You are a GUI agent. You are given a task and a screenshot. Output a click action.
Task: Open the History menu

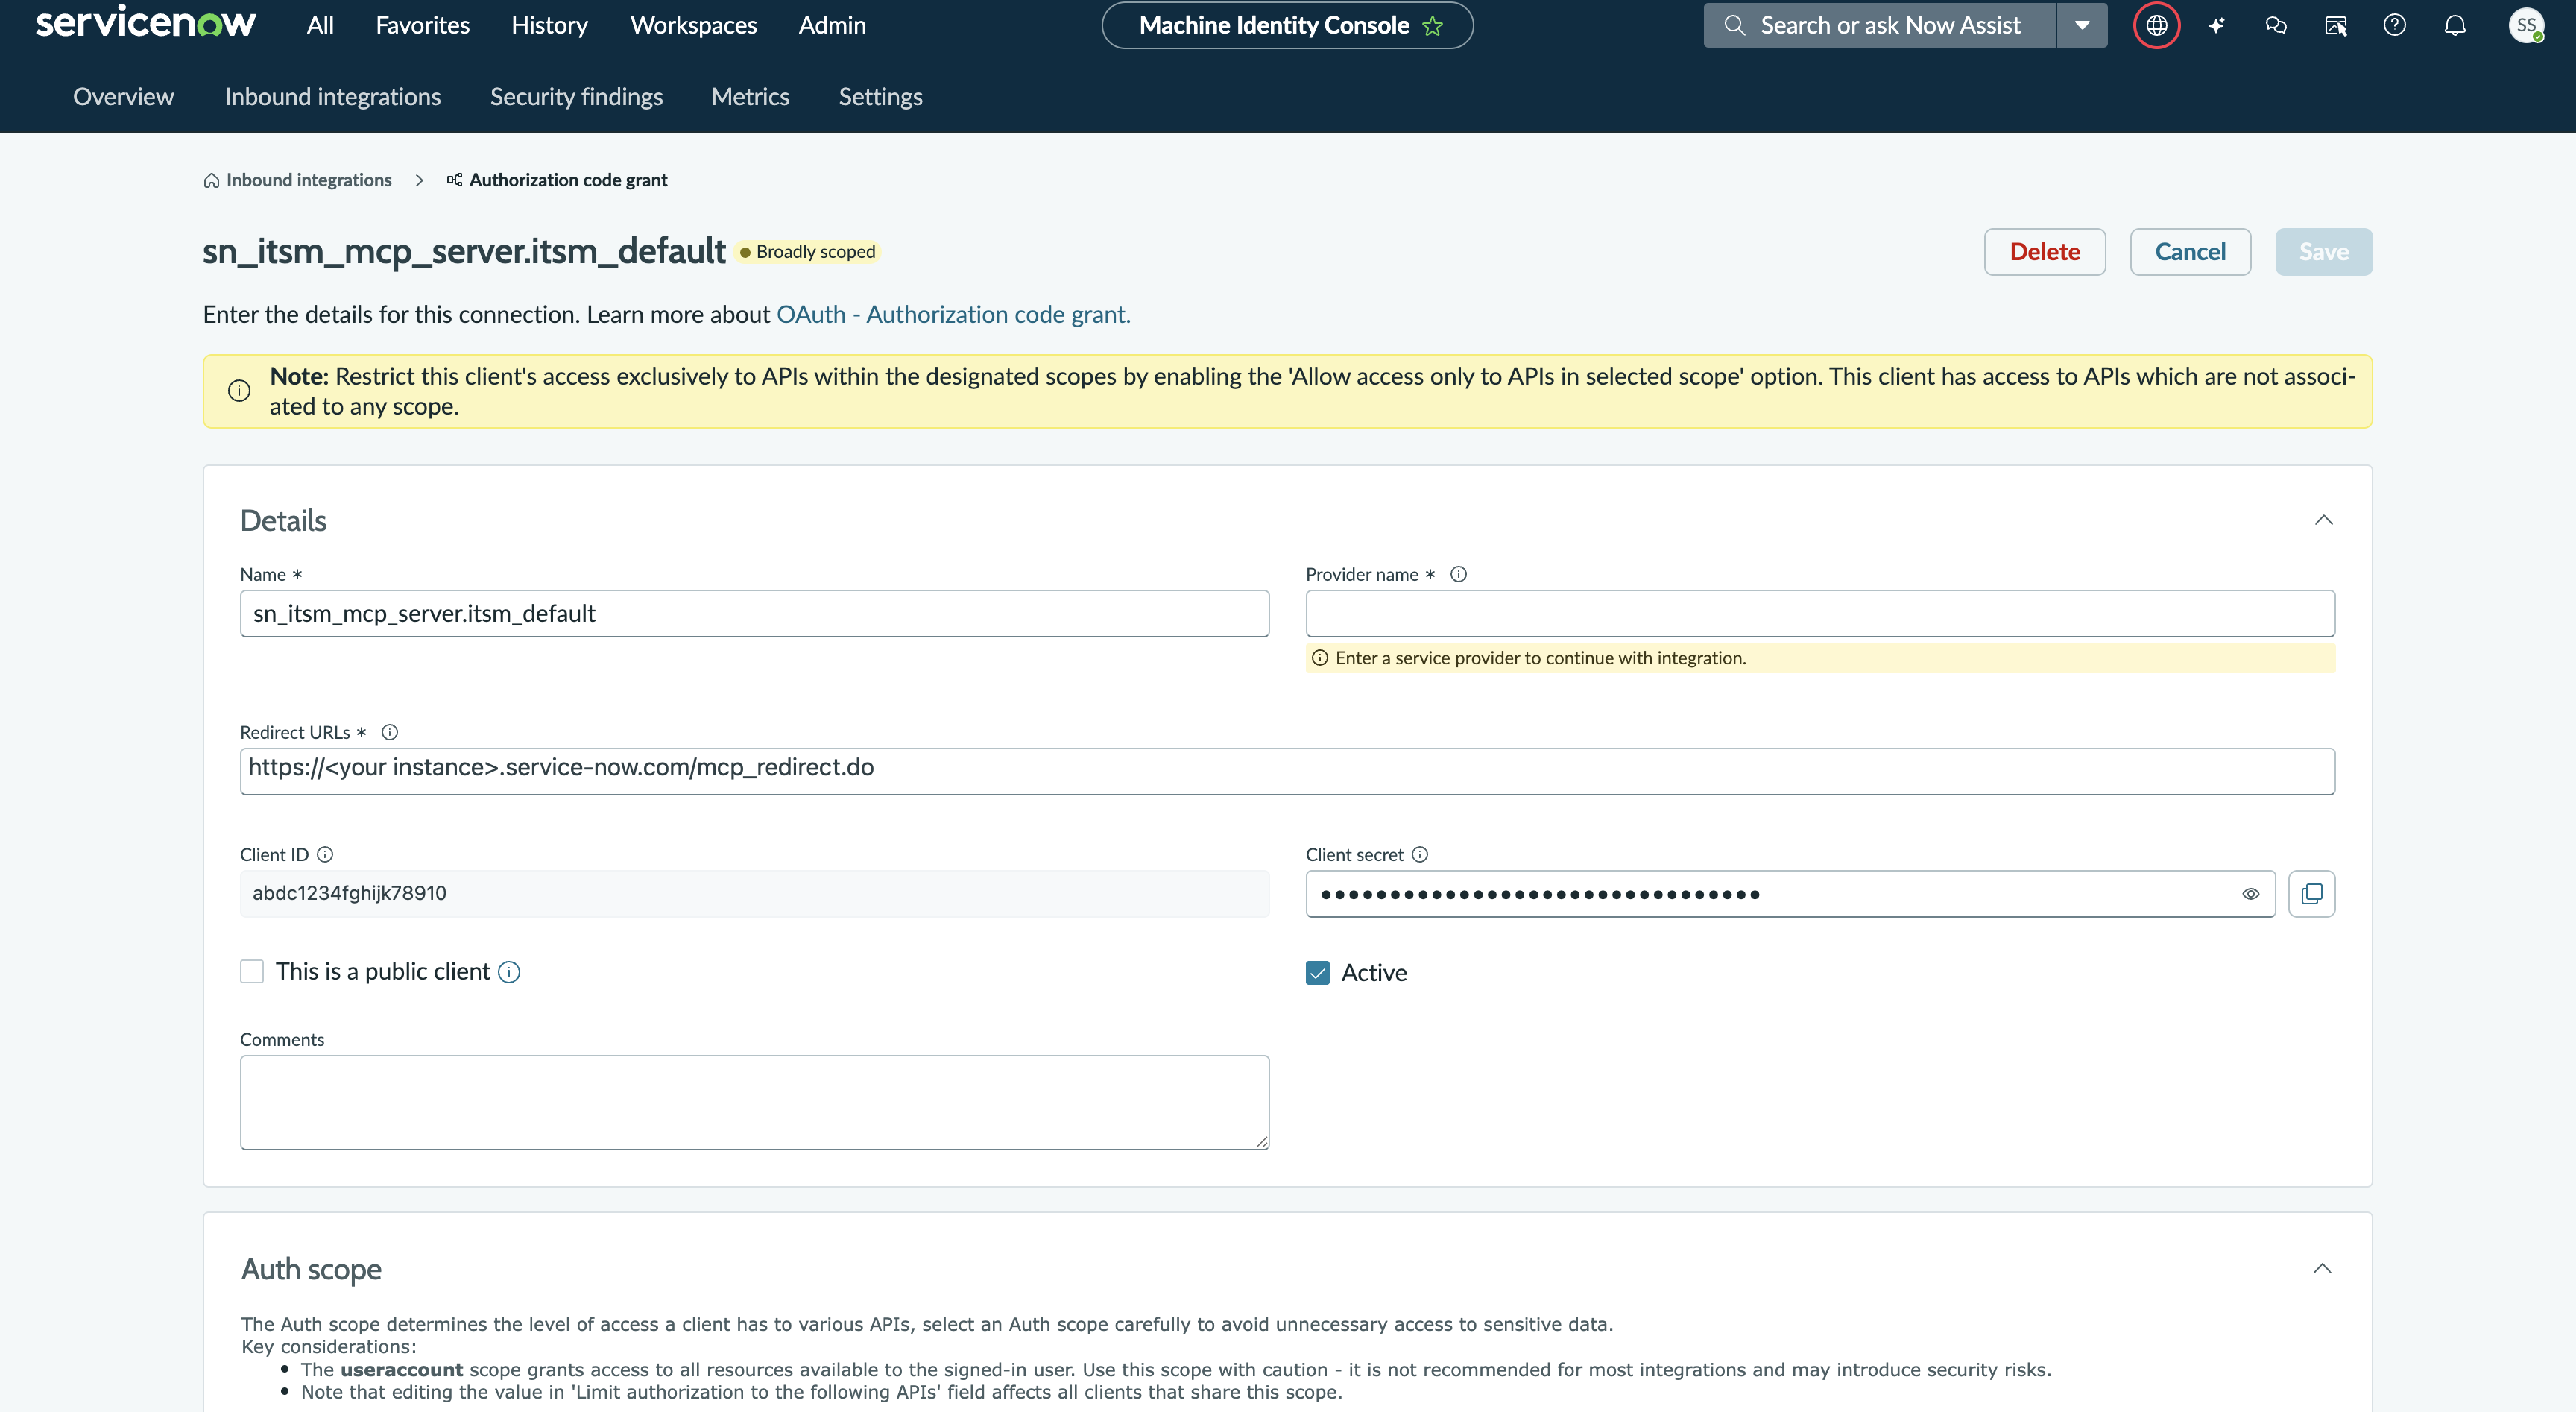tap(550, 26)
